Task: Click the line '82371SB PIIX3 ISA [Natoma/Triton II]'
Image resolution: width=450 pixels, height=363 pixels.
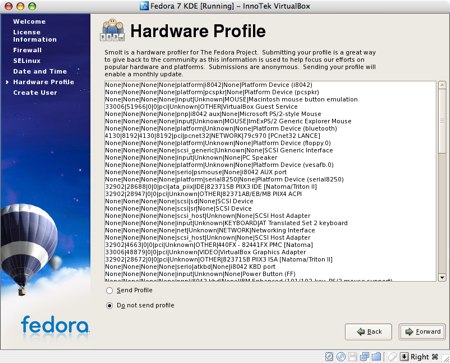Action: pos(219,260)
